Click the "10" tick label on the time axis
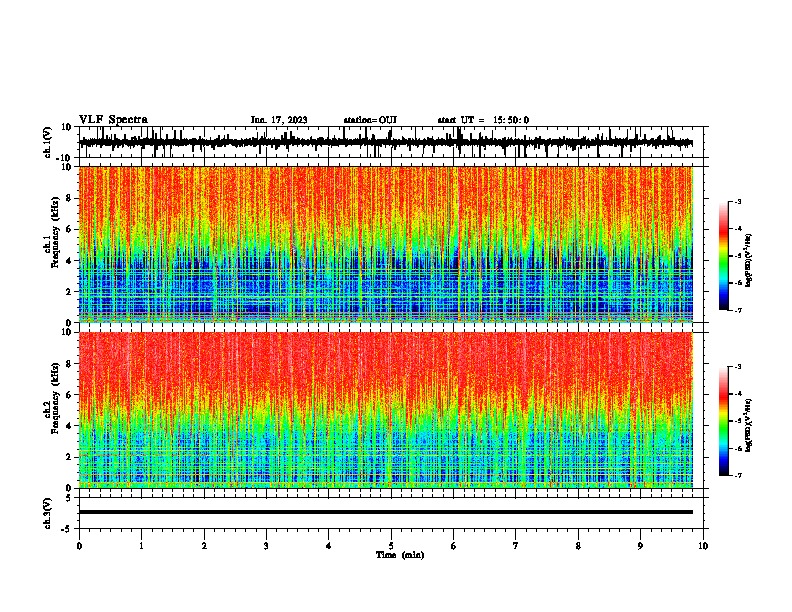The width and height of the screenshot is (792, 612). click(703, 546)
